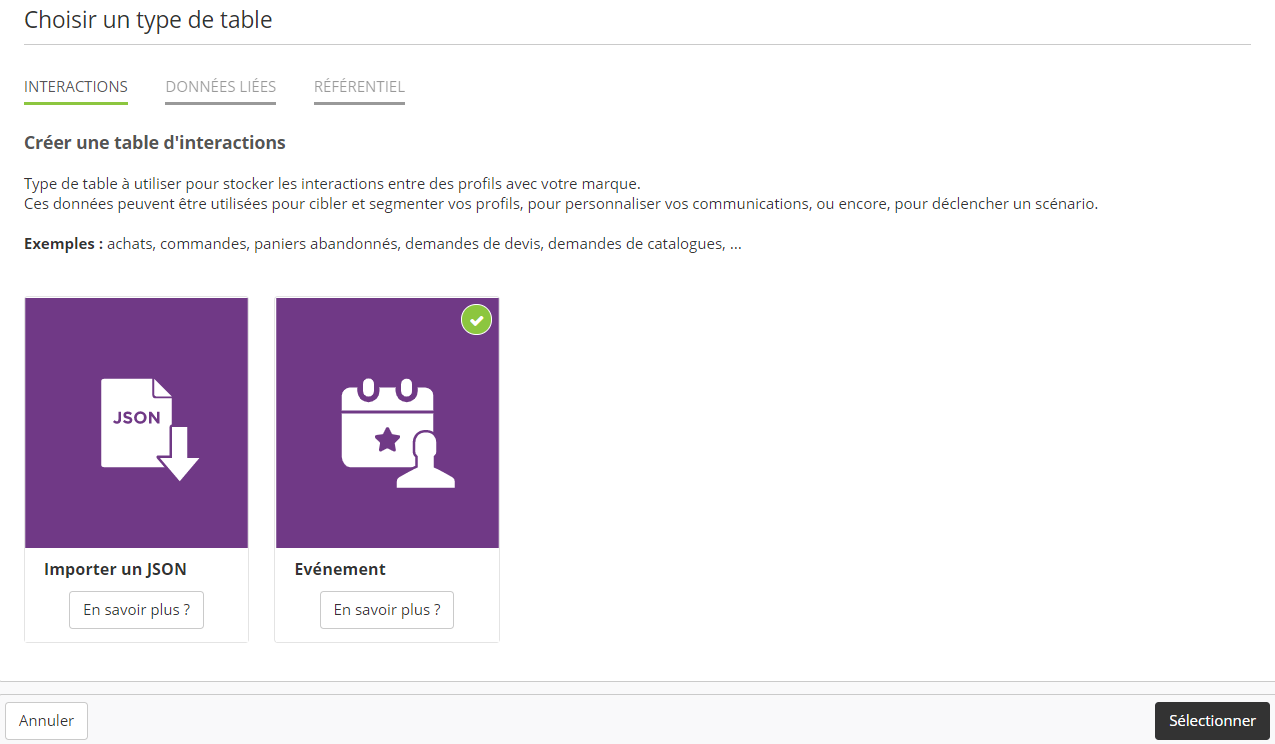Open En savoir plus for Importer un JSON
Screen dimensions: 1275x744
click(136, 610)
